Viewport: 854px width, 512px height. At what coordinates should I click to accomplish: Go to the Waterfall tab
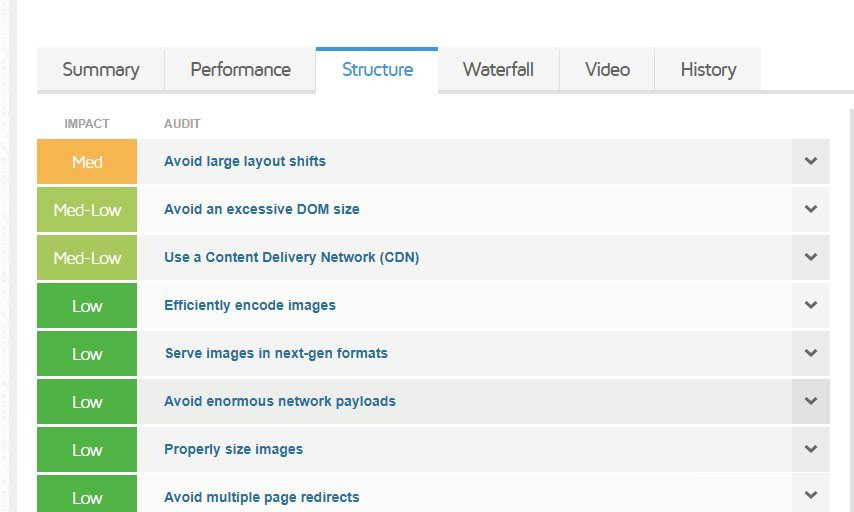[x=498, y=70]
